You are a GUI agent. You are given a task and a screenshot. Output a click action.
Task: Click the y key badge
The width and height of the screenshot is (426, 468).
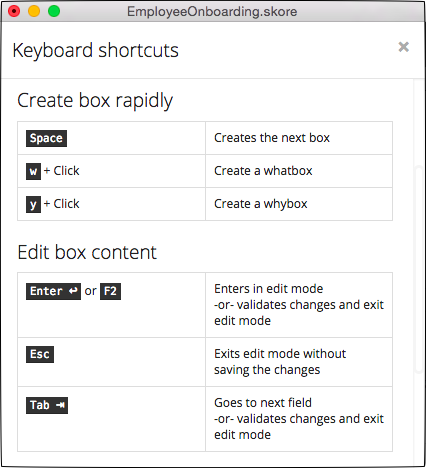point(33,204)
